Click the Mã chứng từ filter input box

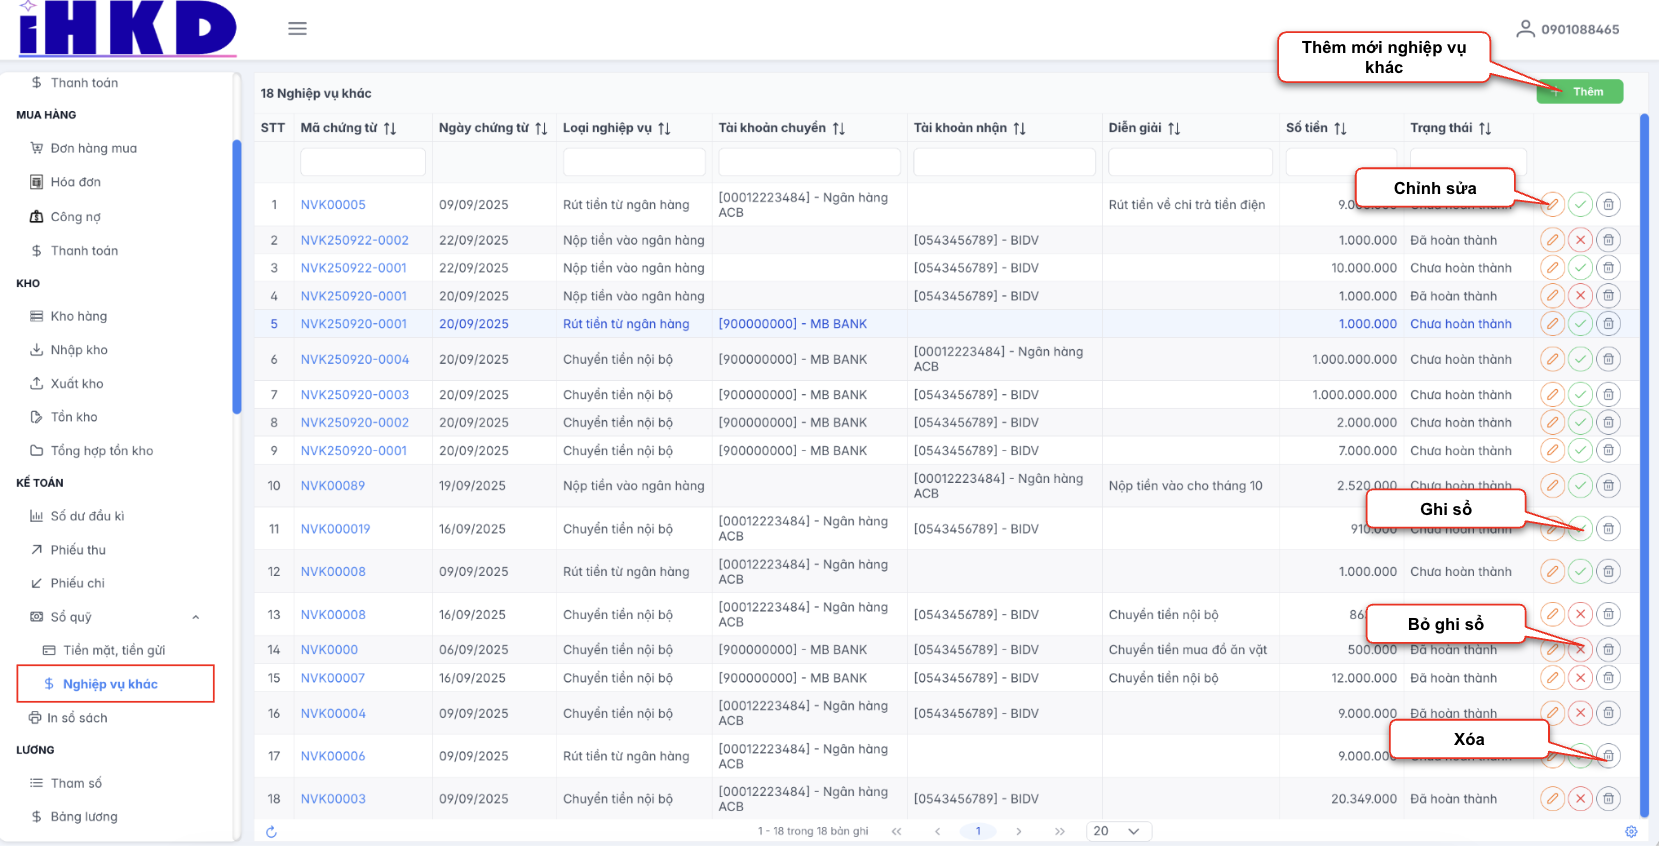click(363, 162)
